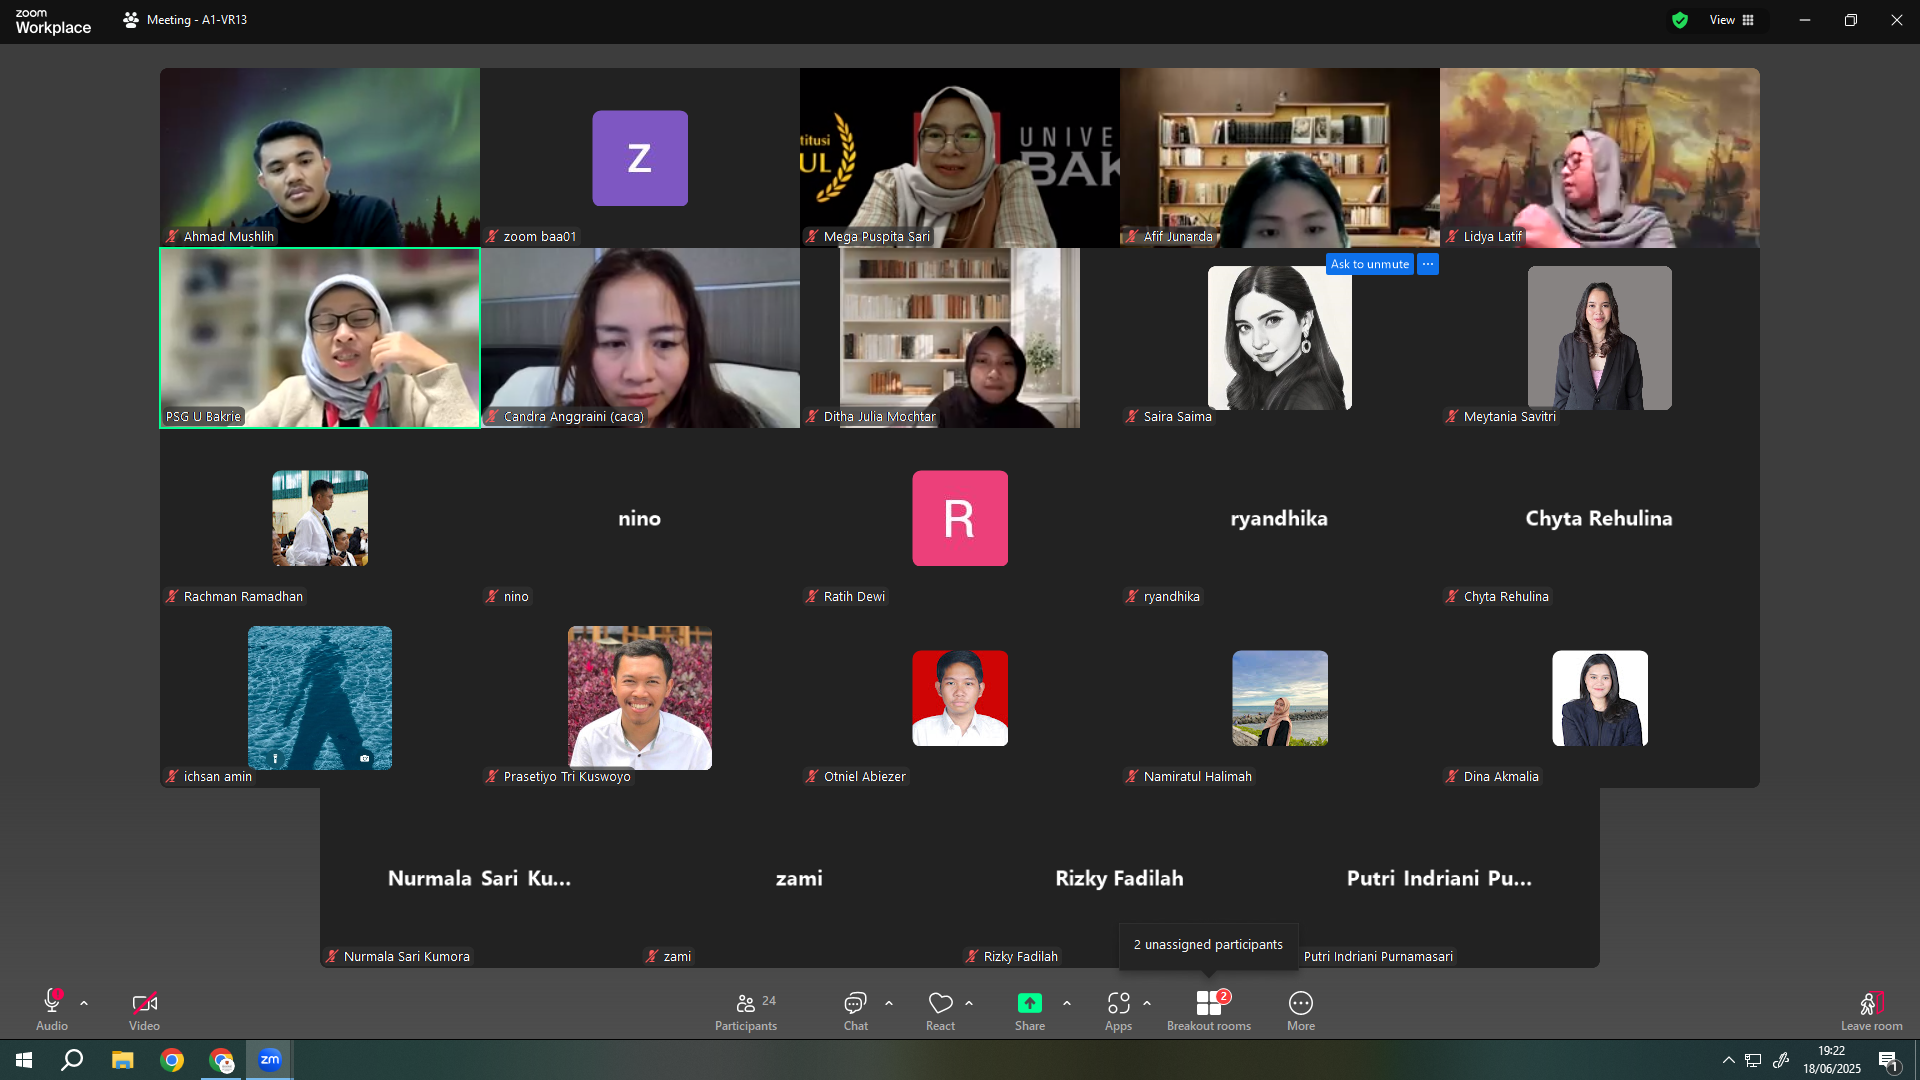Open the View layout menu

[1732, 20]
